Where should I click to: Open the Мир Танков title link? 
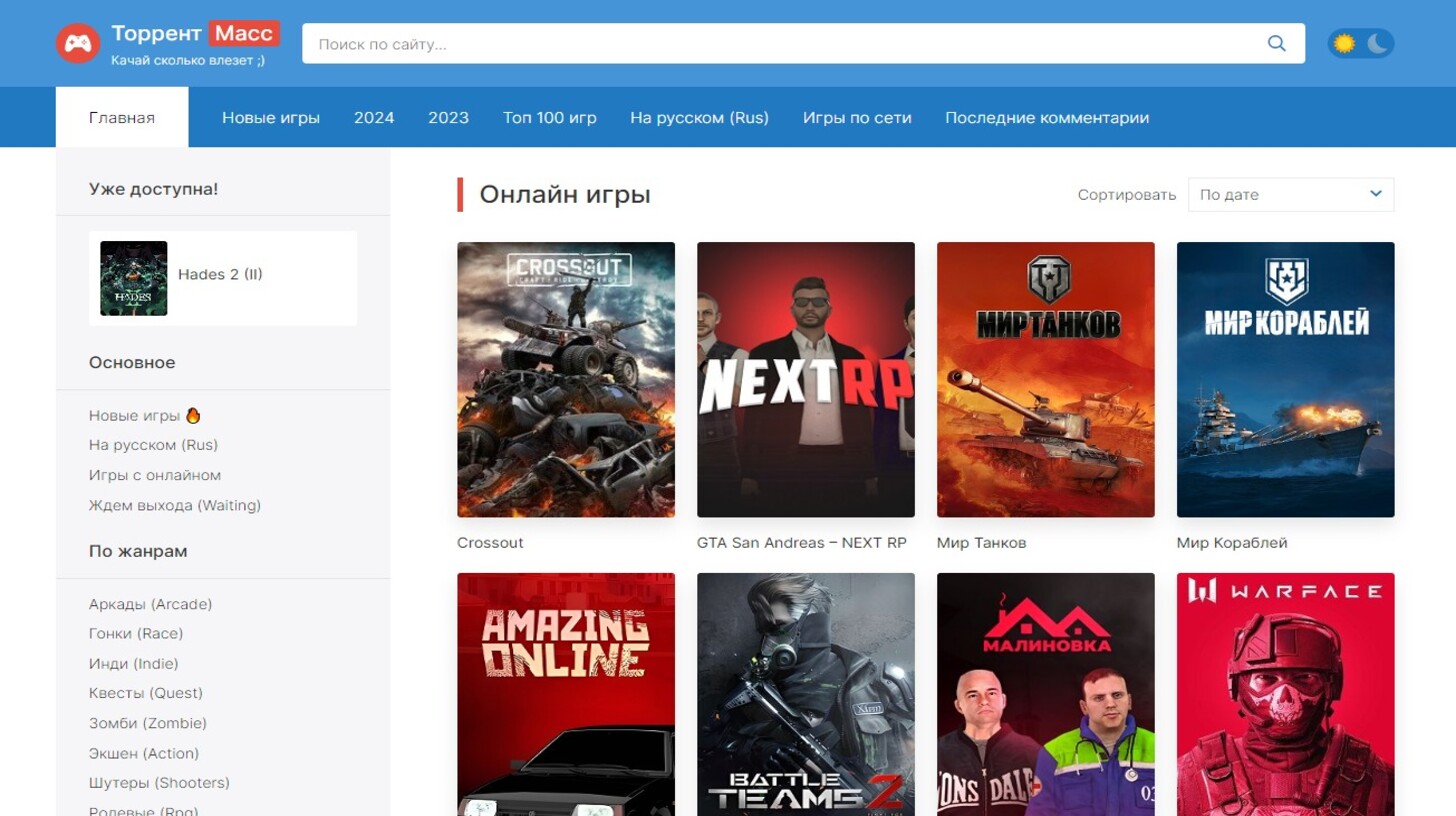pyautogui.click(x=982, y=543)
